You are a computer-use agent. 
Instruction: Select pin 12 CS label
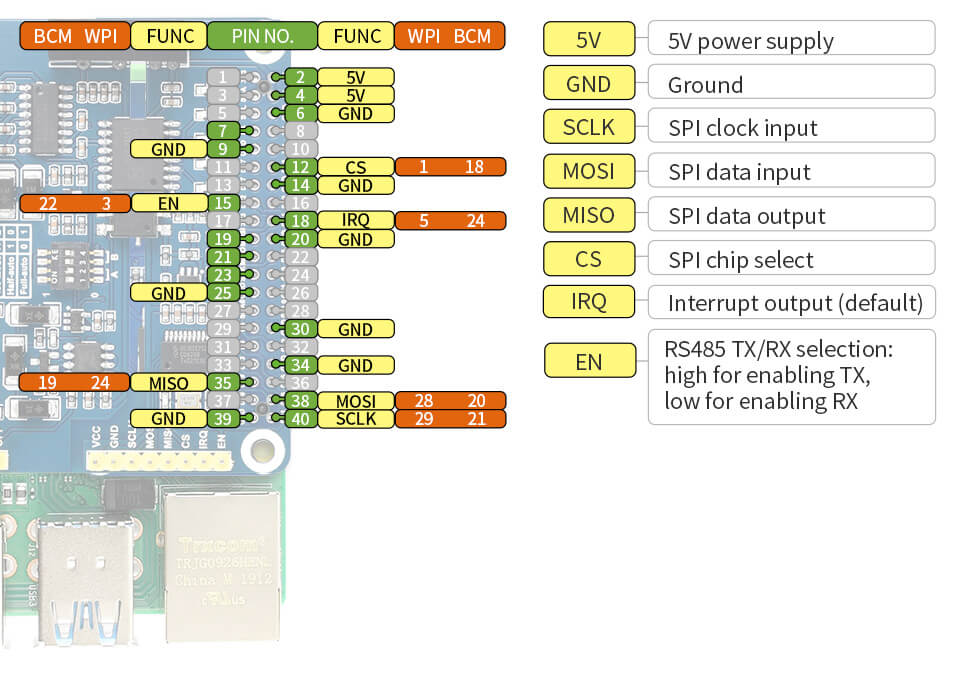[x=356, y=167]
